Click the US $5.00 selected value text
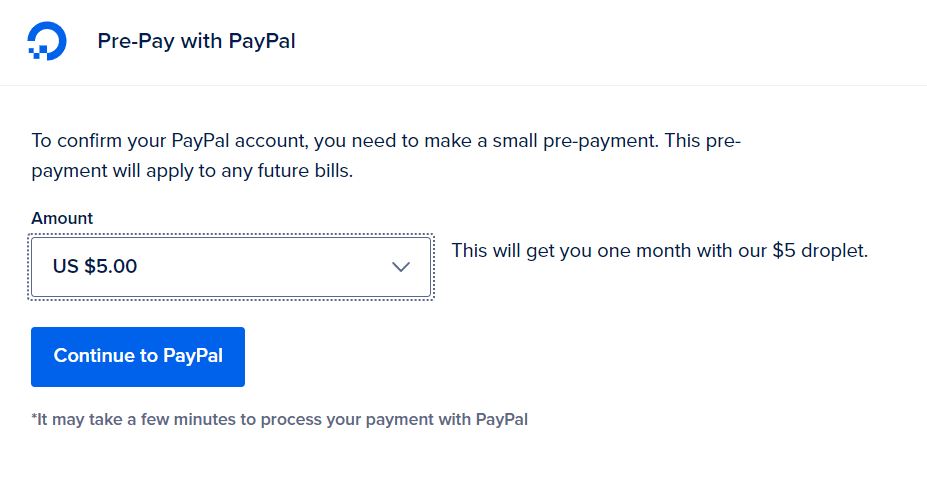Image resolution: width=927 pixels, height=479 pixels. 95,266
